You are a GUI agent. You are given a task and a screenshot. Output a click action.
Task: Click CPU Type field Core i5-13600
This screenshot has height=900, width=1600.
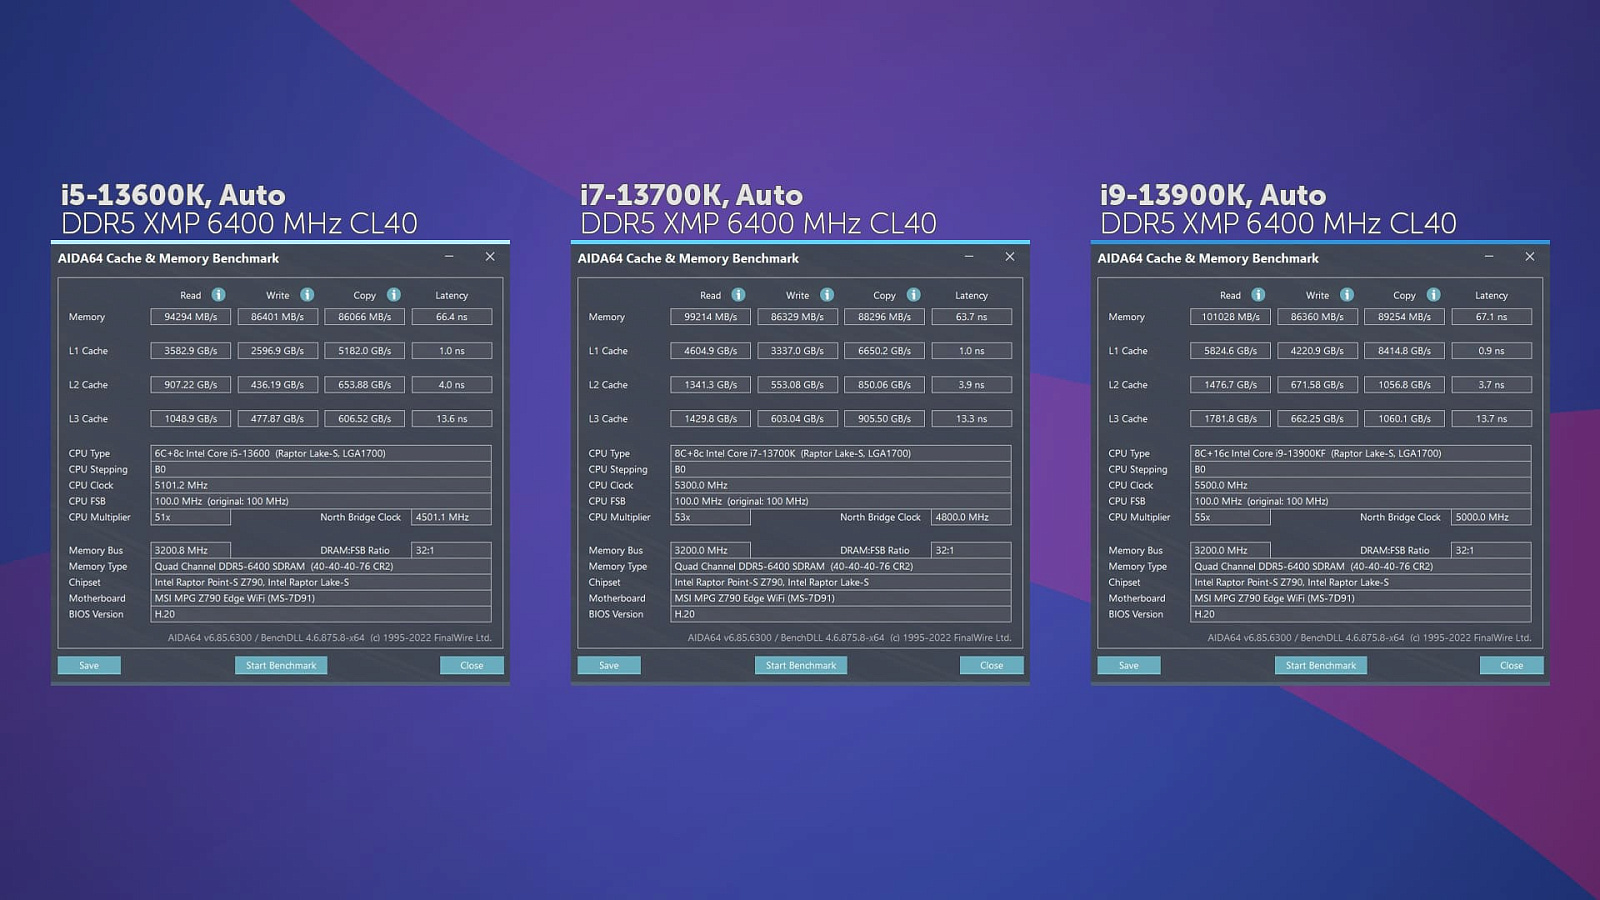click(321, 453)
